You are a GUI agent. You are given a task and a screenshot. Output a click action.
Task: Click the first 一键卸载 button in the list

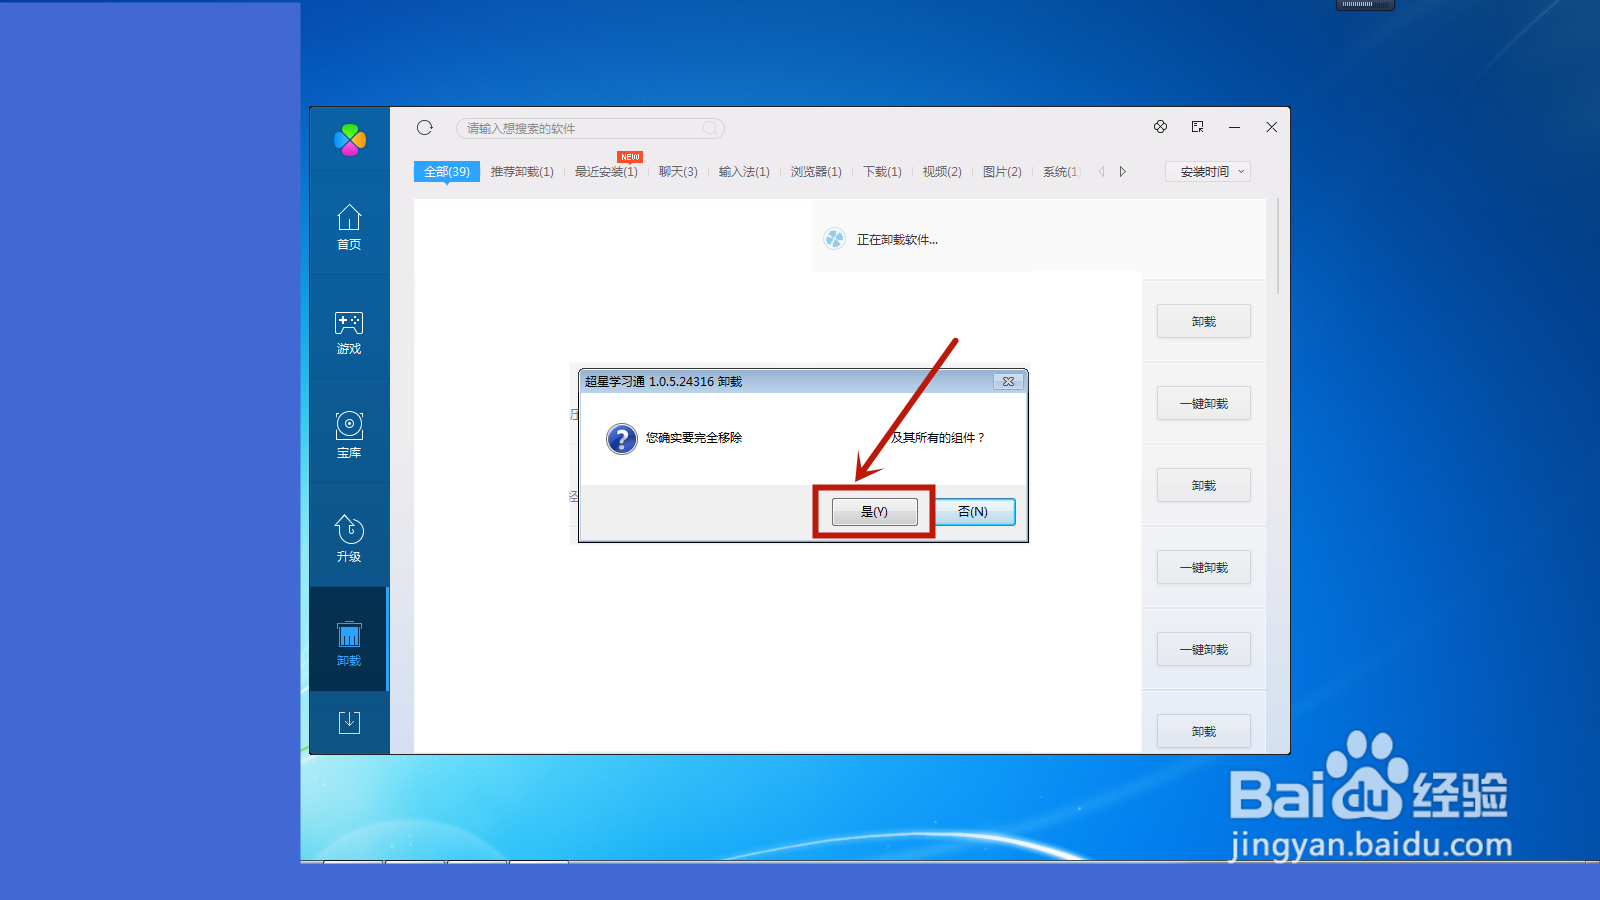[x=1204, y=403]
